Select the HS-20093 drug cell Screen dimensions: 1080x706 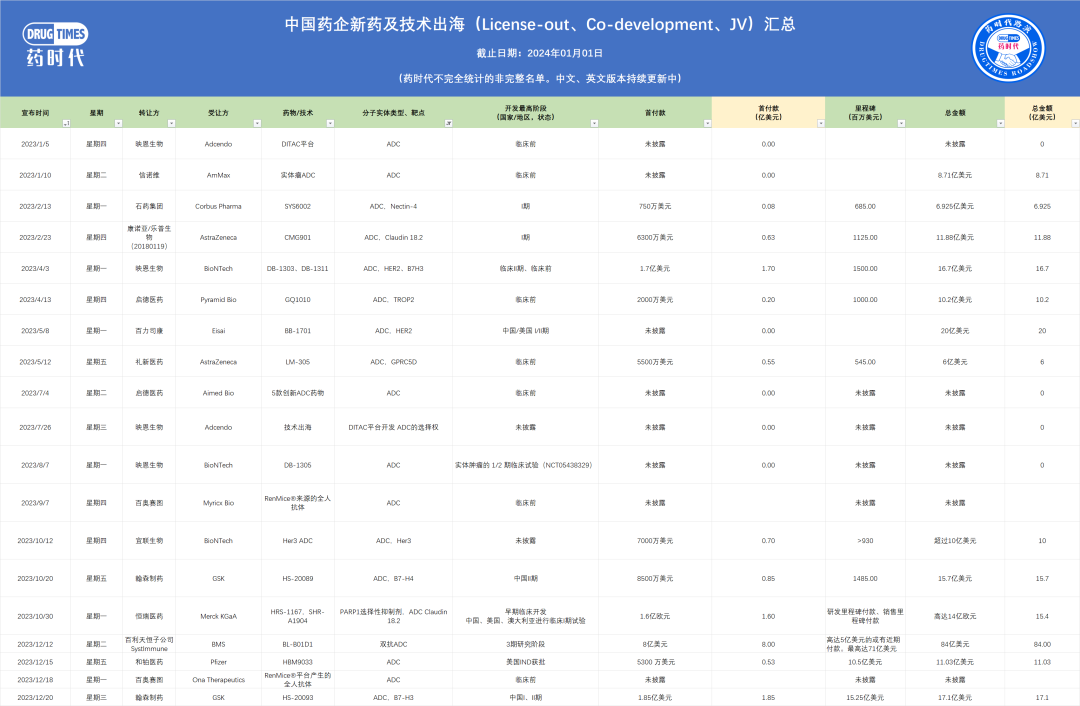point(298,698)
